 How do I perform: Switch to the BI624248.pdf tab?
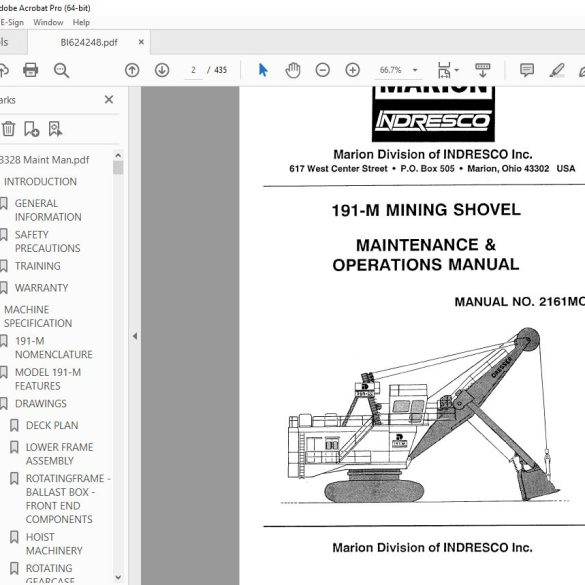click(89, 42)
